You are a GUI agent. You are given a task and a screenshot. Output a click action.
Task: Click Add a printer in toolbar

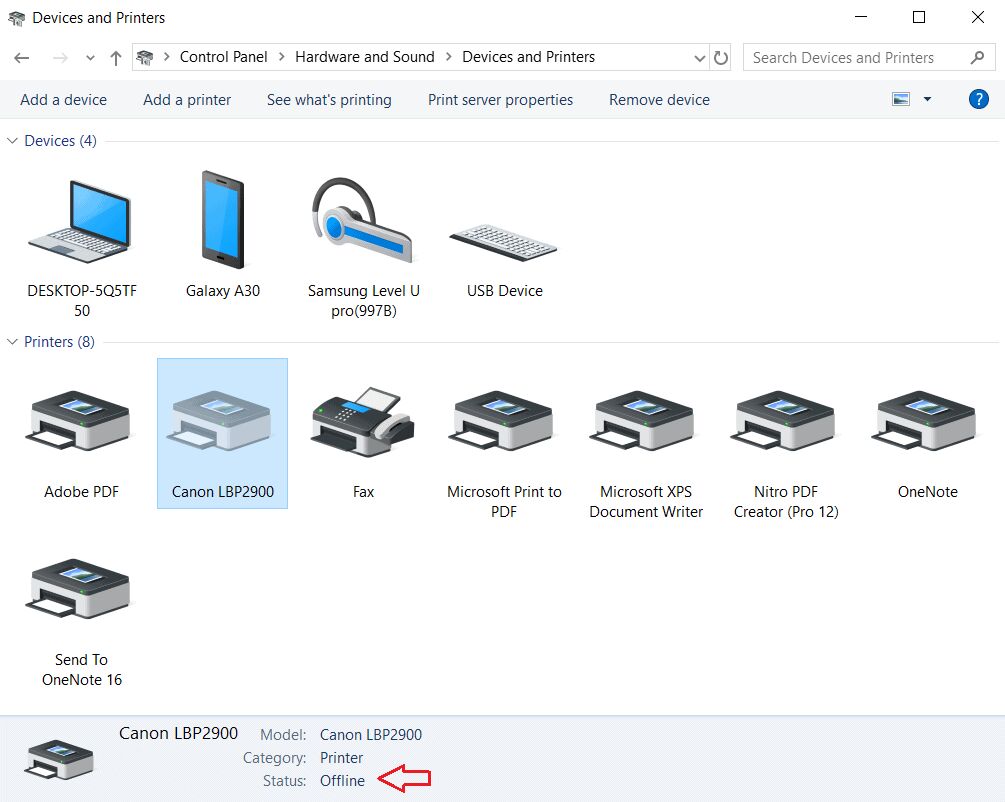point(187,100)
